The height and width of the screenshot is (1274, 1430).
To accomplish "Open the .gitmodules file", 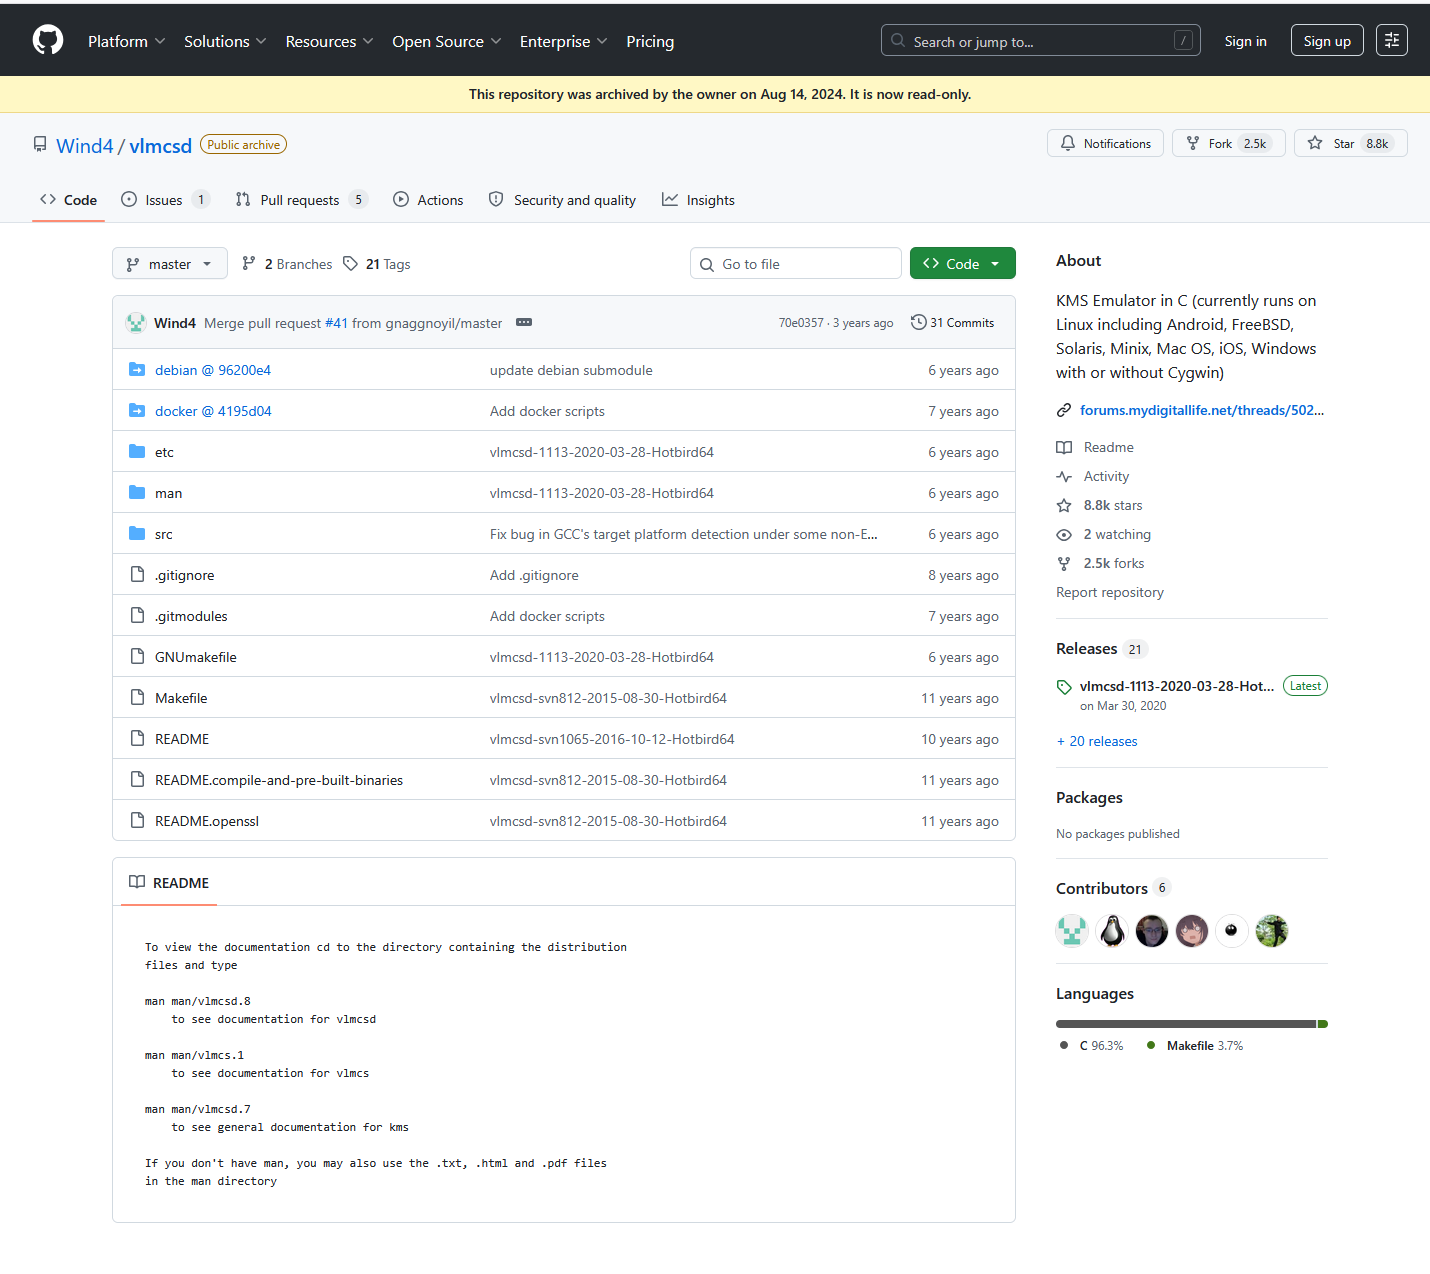I will pyautogui.click(x=191, y=616).
